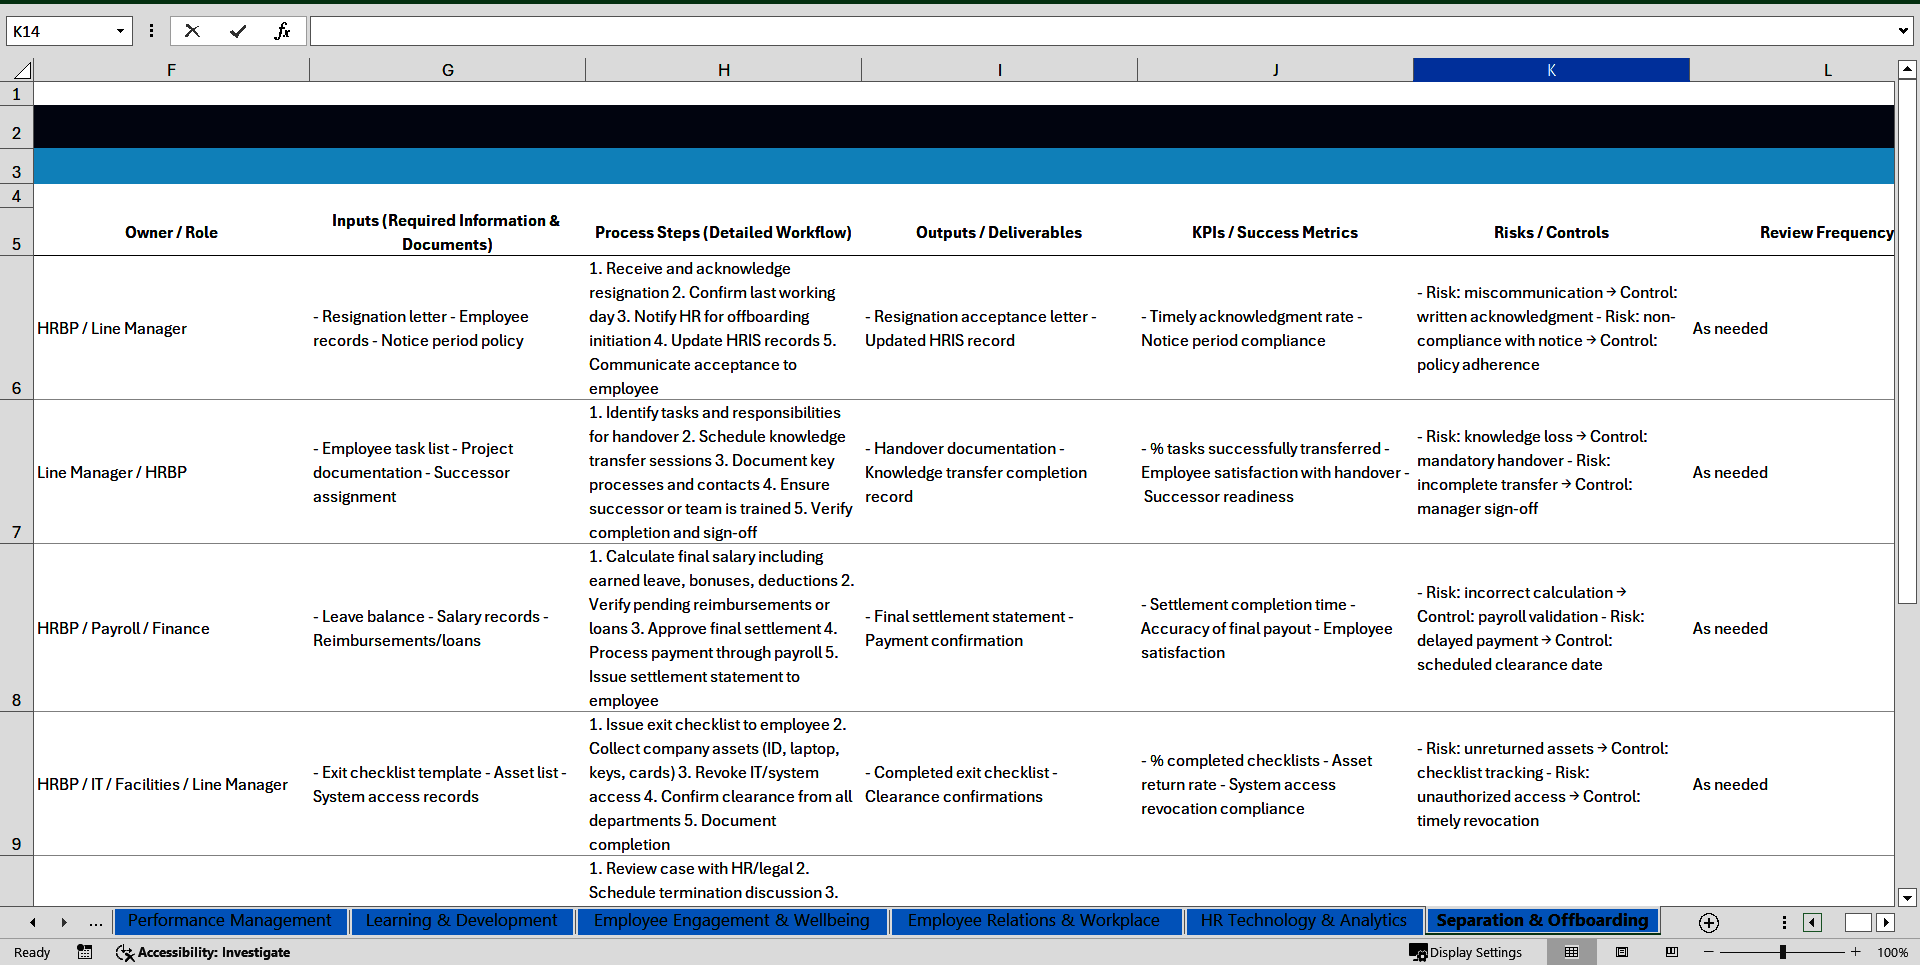Switch to HR Technology & Analytics tab
This screenshot has width=1920, height=966.
[1303, 921]
